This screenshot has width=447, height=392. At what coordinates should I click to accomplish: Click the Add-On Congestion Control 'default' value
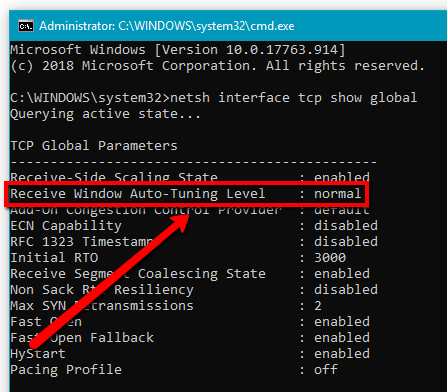(342, 211)
